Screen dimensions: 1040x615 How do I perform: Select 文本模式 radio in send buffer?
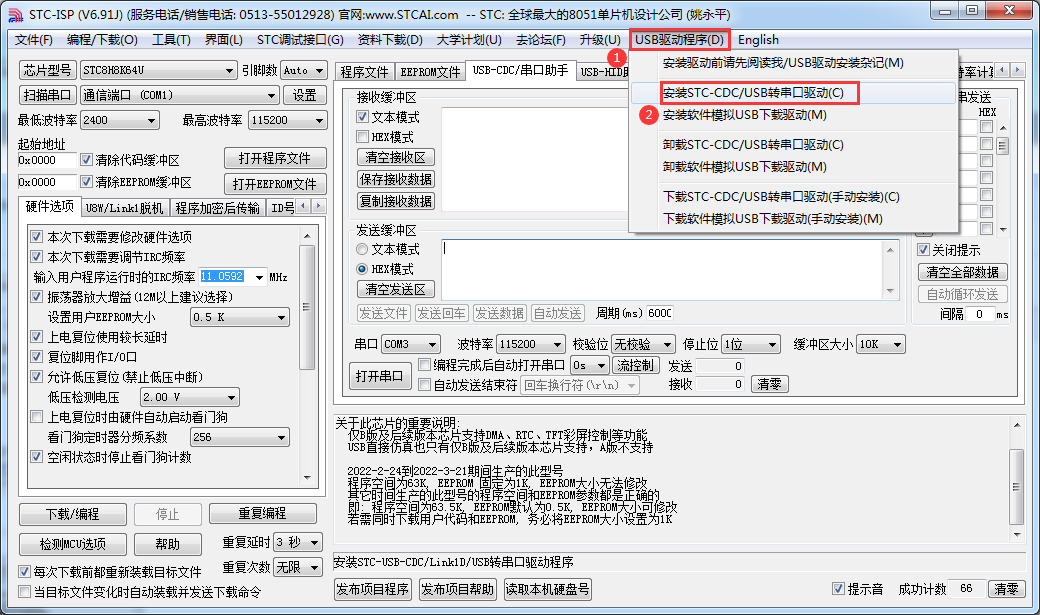coord(362,249)
